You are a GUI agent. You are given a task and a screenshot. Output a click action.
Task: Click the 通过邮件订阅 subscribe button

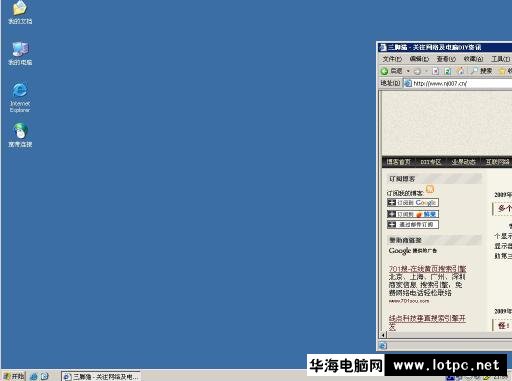point(413,225)
